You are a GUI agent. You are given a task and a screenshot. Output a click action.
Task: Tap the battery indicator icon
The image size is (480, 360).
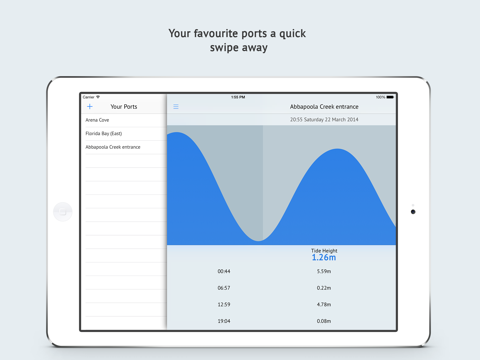pos(390,97)
